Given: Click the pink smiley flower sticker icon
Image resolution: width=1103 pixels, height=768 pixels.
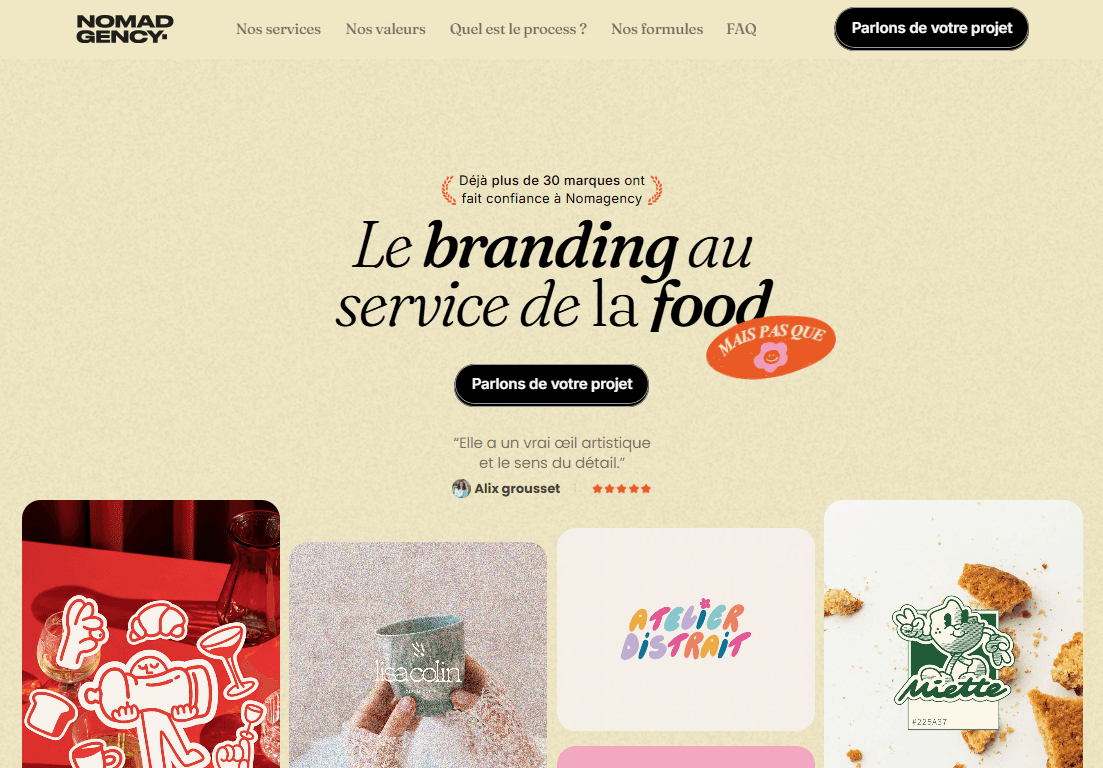Looking at the screenshot, I should pos(770,357).
